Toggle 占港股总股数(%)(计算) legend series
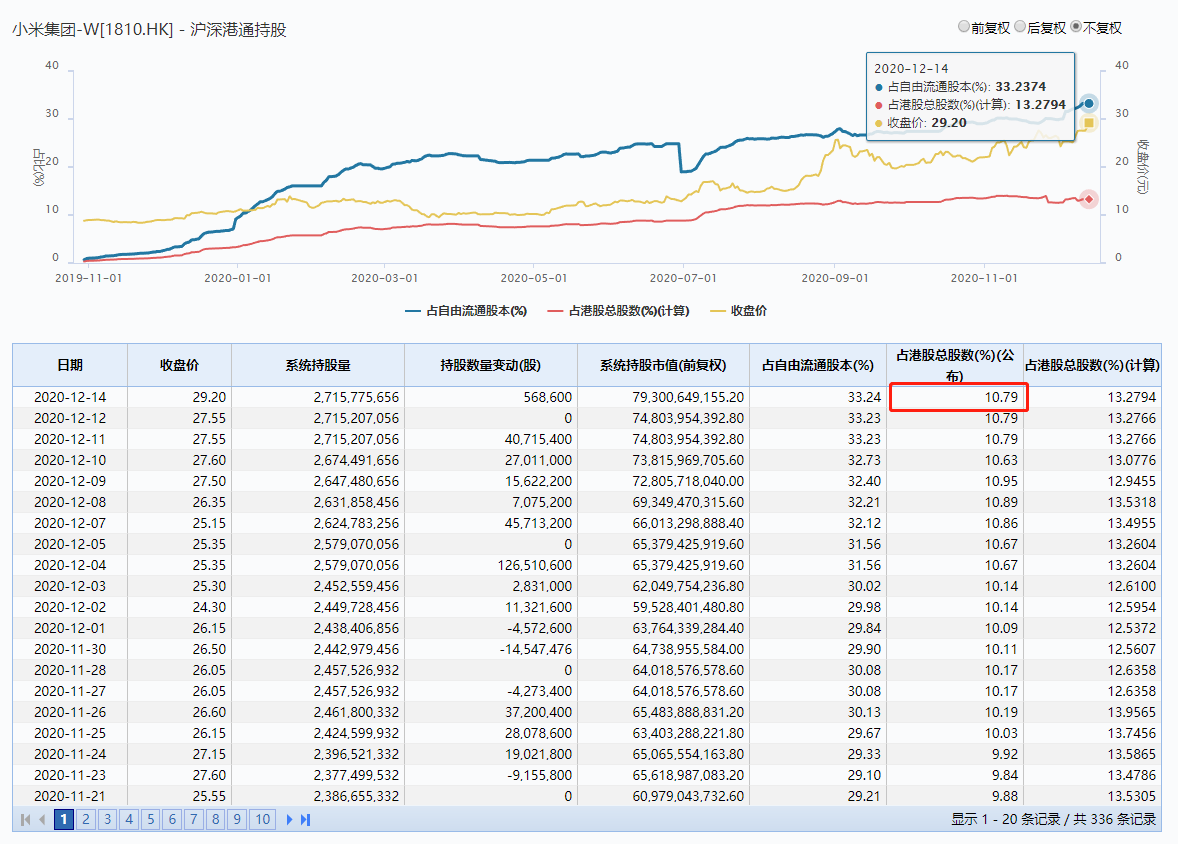This screenshot has height=844, width=1178. (618, 310)
